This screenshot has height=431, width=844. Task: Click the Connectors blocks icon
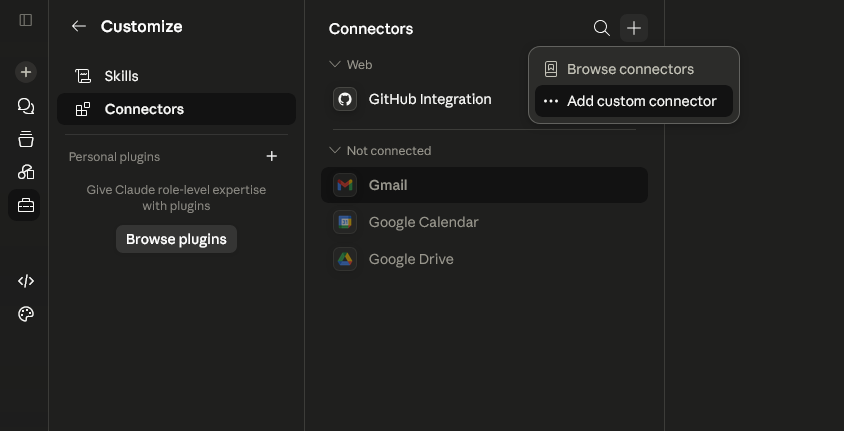point(83,109)
